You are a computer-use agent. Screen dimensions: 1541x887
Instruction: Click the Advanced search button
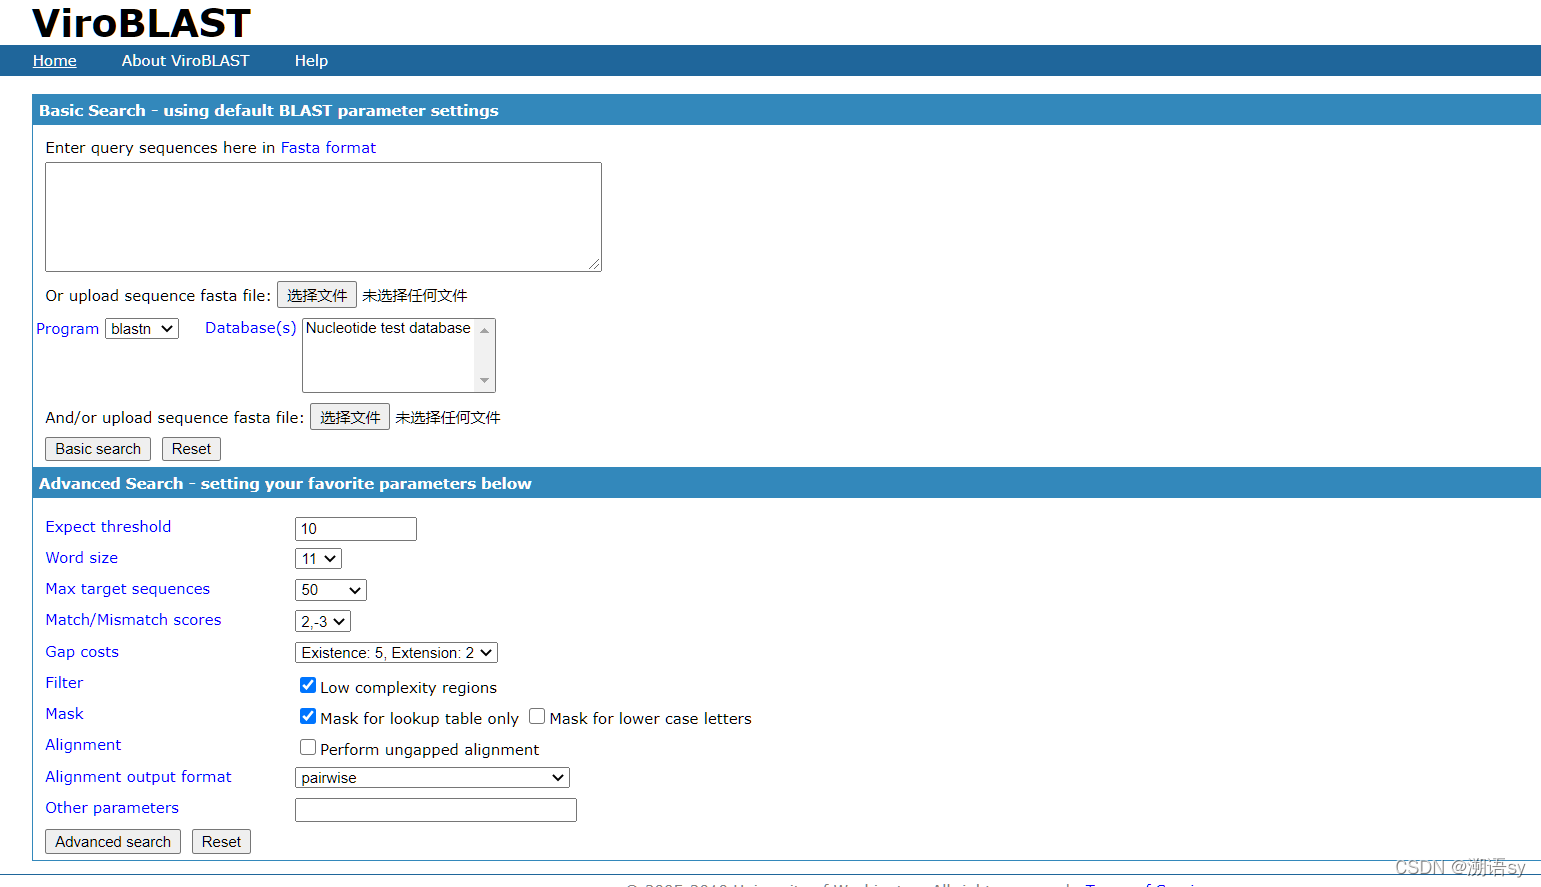click(x=113, y=842)
